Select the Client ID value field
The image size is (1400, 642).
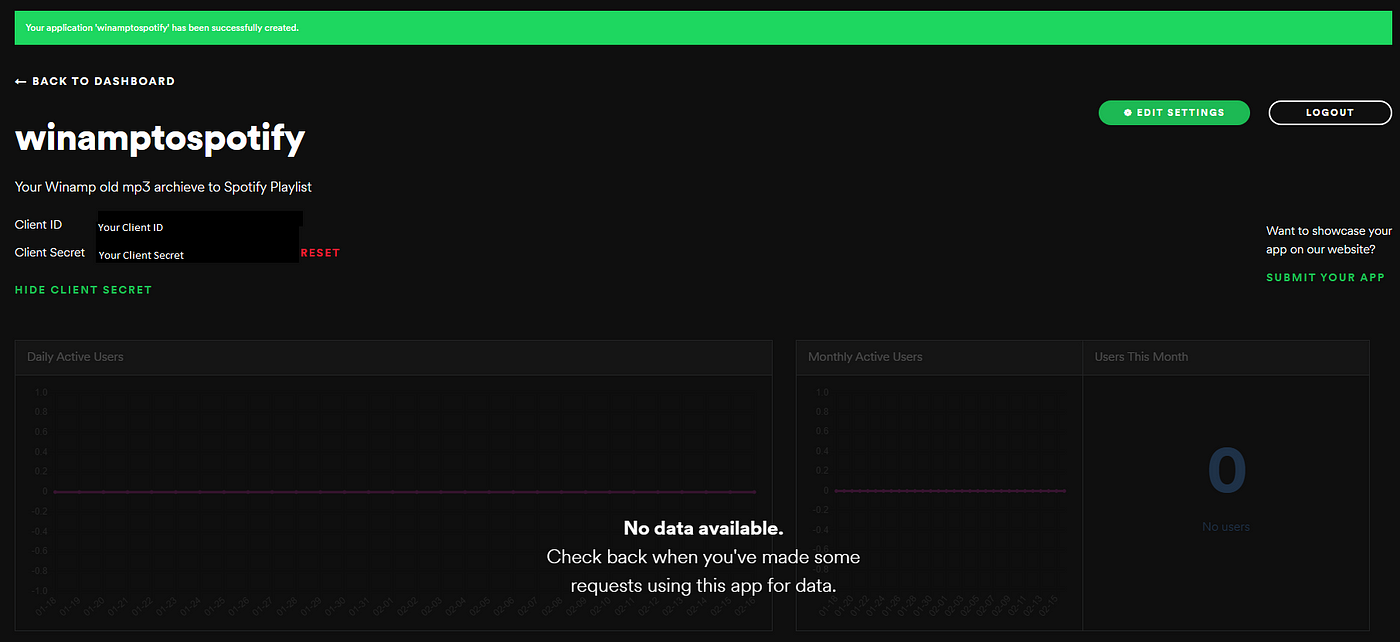(x=199, y=225)
